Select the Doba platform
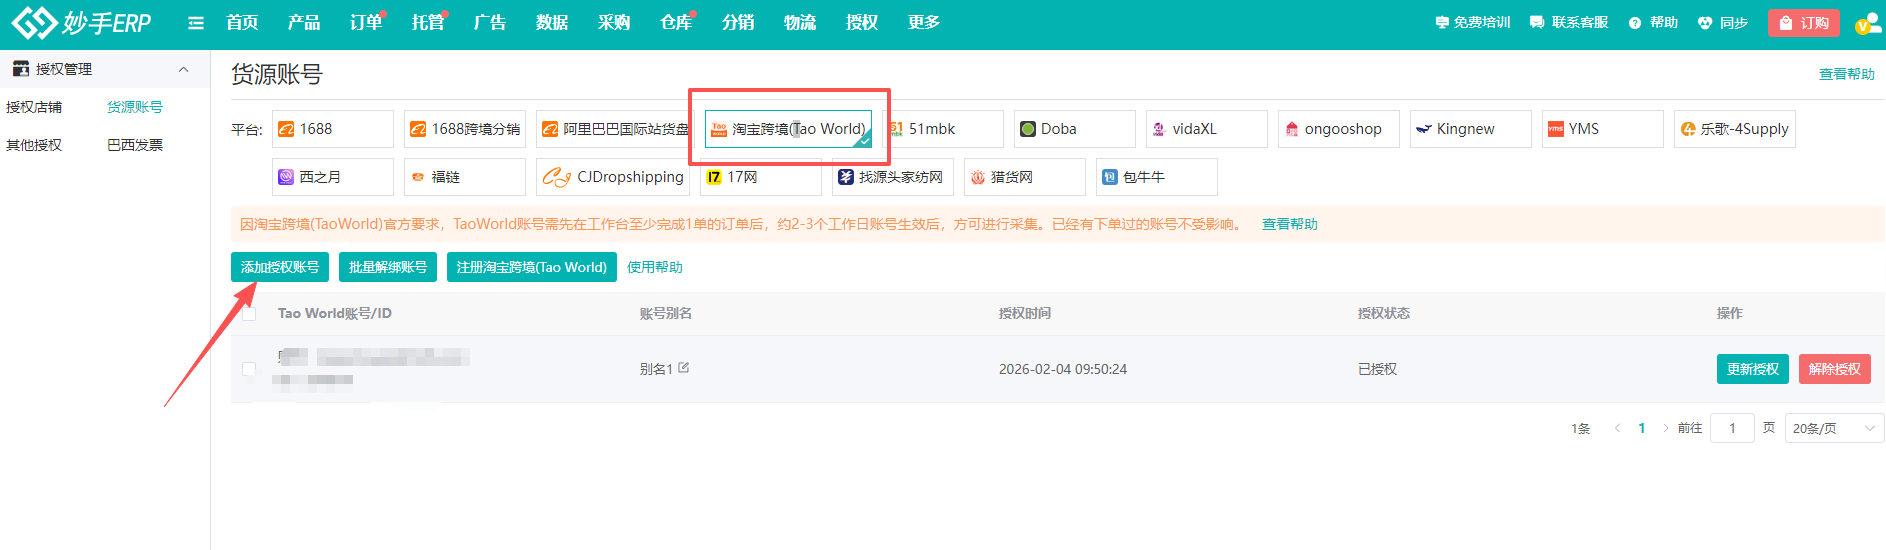 (x=1075, y=129)
